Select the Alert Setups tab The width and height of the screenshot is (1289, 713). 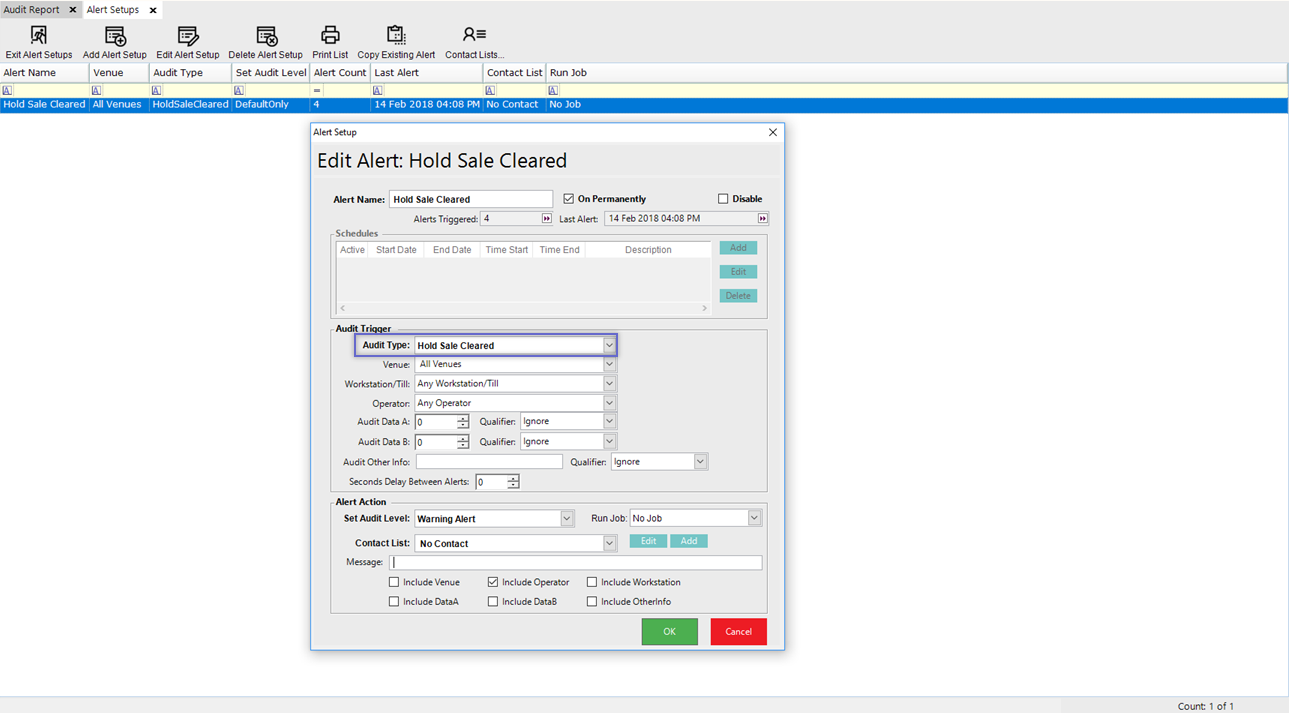(113, 10)
